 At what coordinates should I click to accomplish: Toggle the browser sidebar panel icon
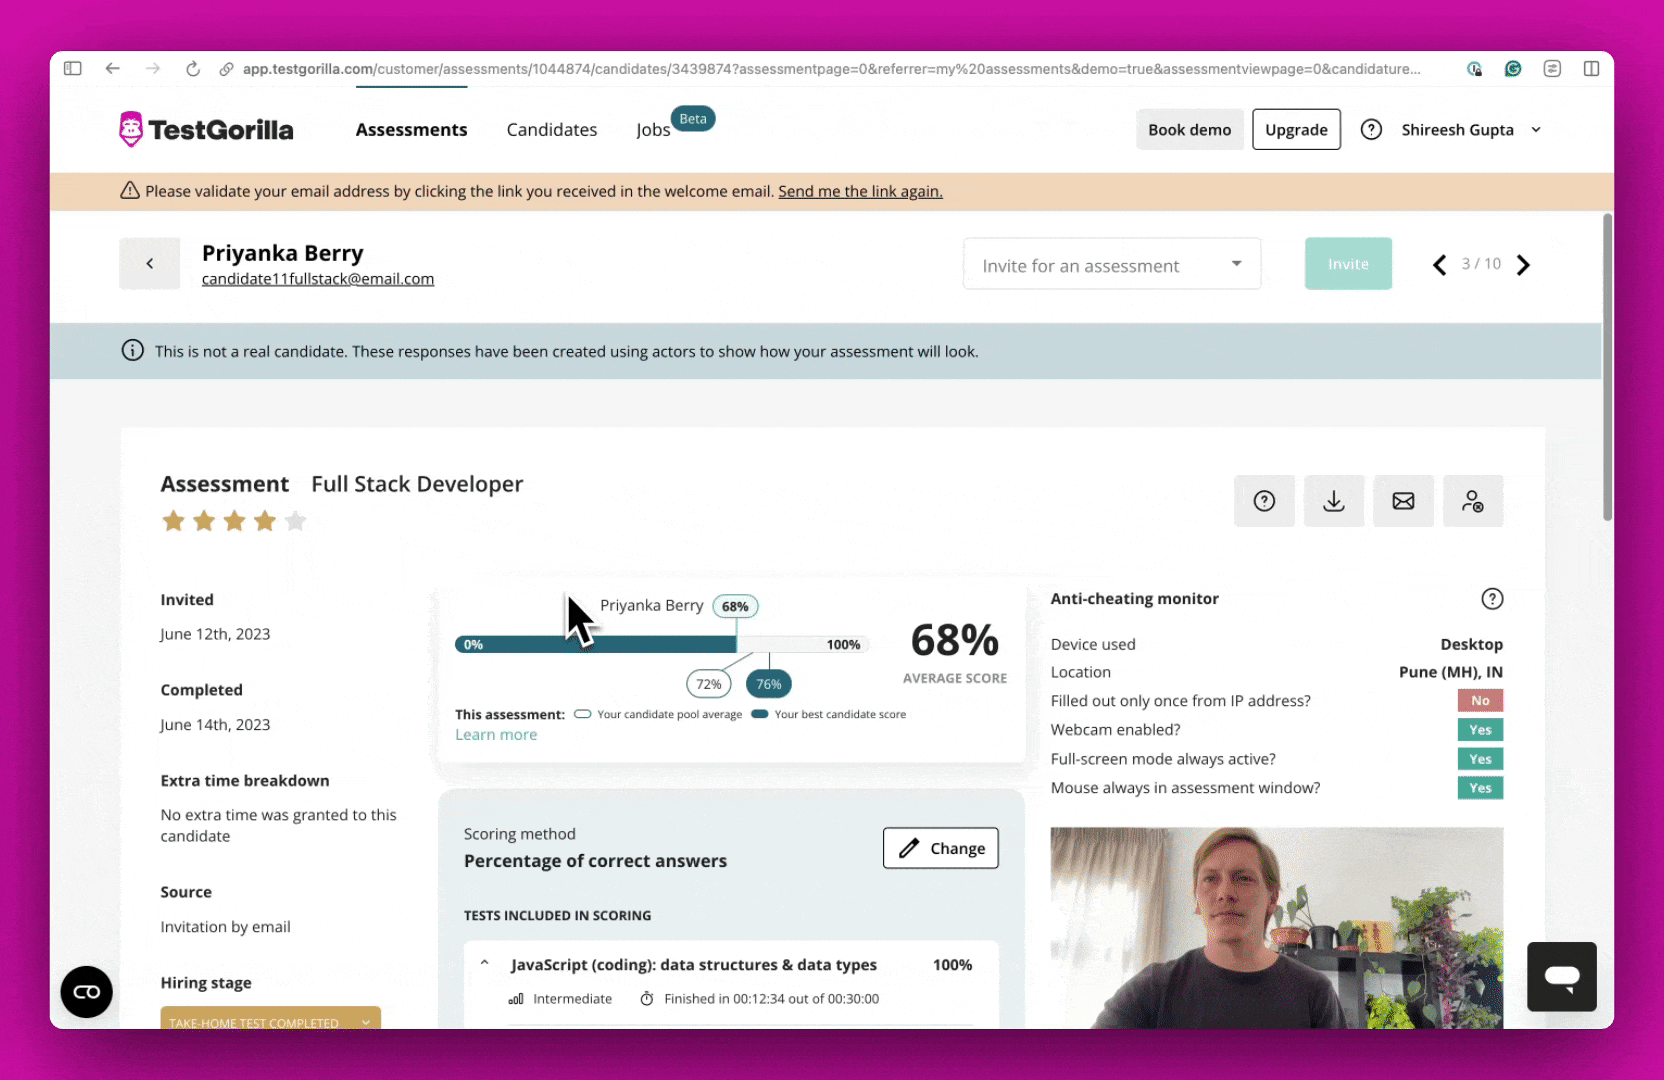coord(71,68)
